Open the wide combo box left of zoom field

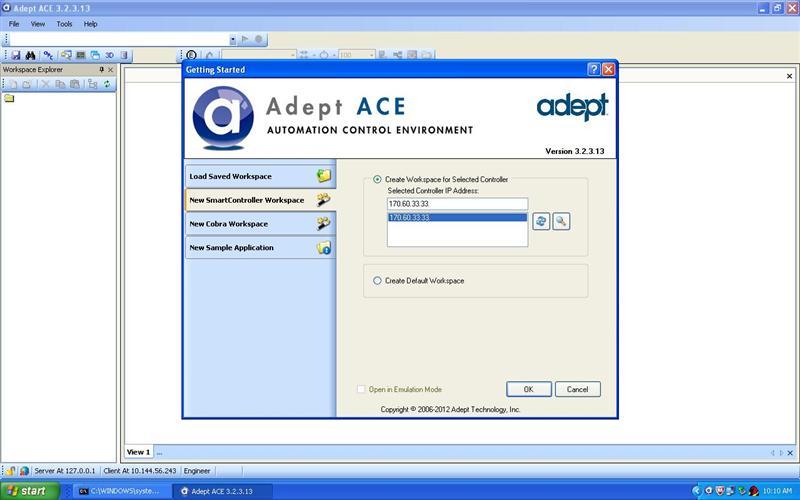click(259, 55)
